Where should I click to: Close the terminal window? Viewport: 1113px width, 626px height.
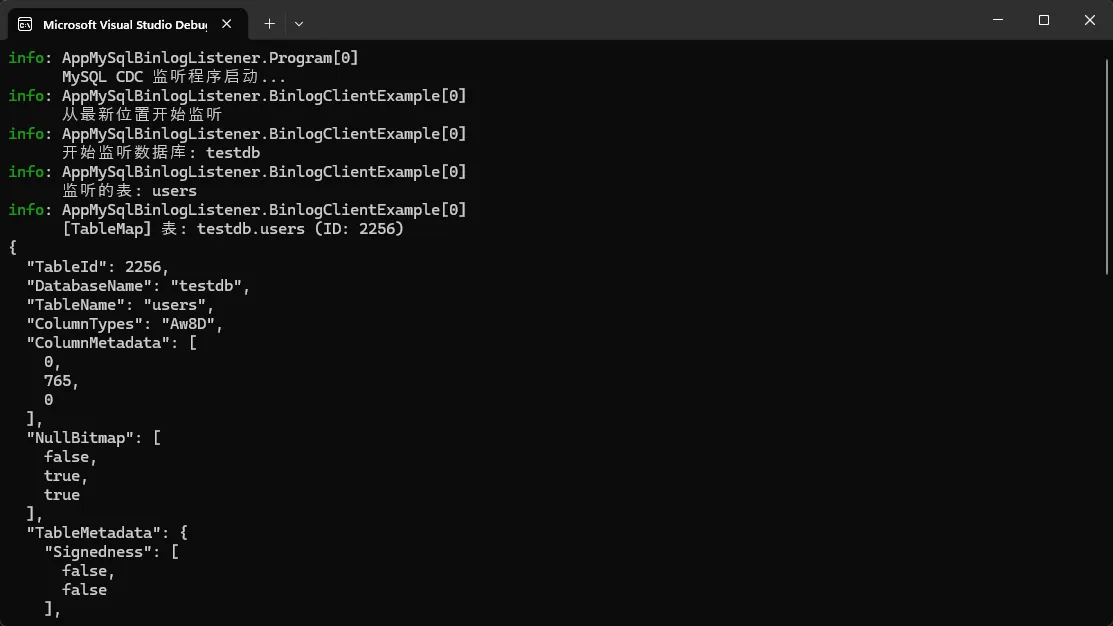(x=1090, y=20)
